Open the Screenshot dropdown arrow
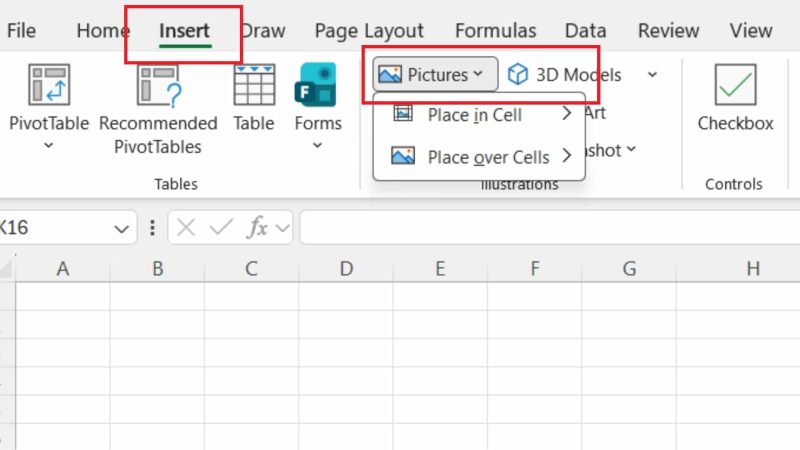The width and height of the screenshot is (800, 450). click(x=631, y=149)
